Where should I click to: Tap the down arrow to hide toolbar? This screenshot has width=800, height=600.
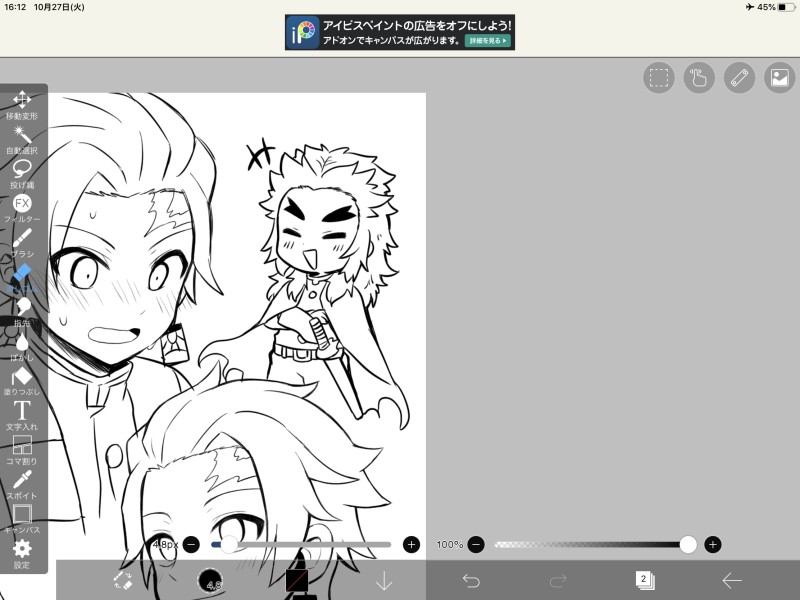pos(384,581)
